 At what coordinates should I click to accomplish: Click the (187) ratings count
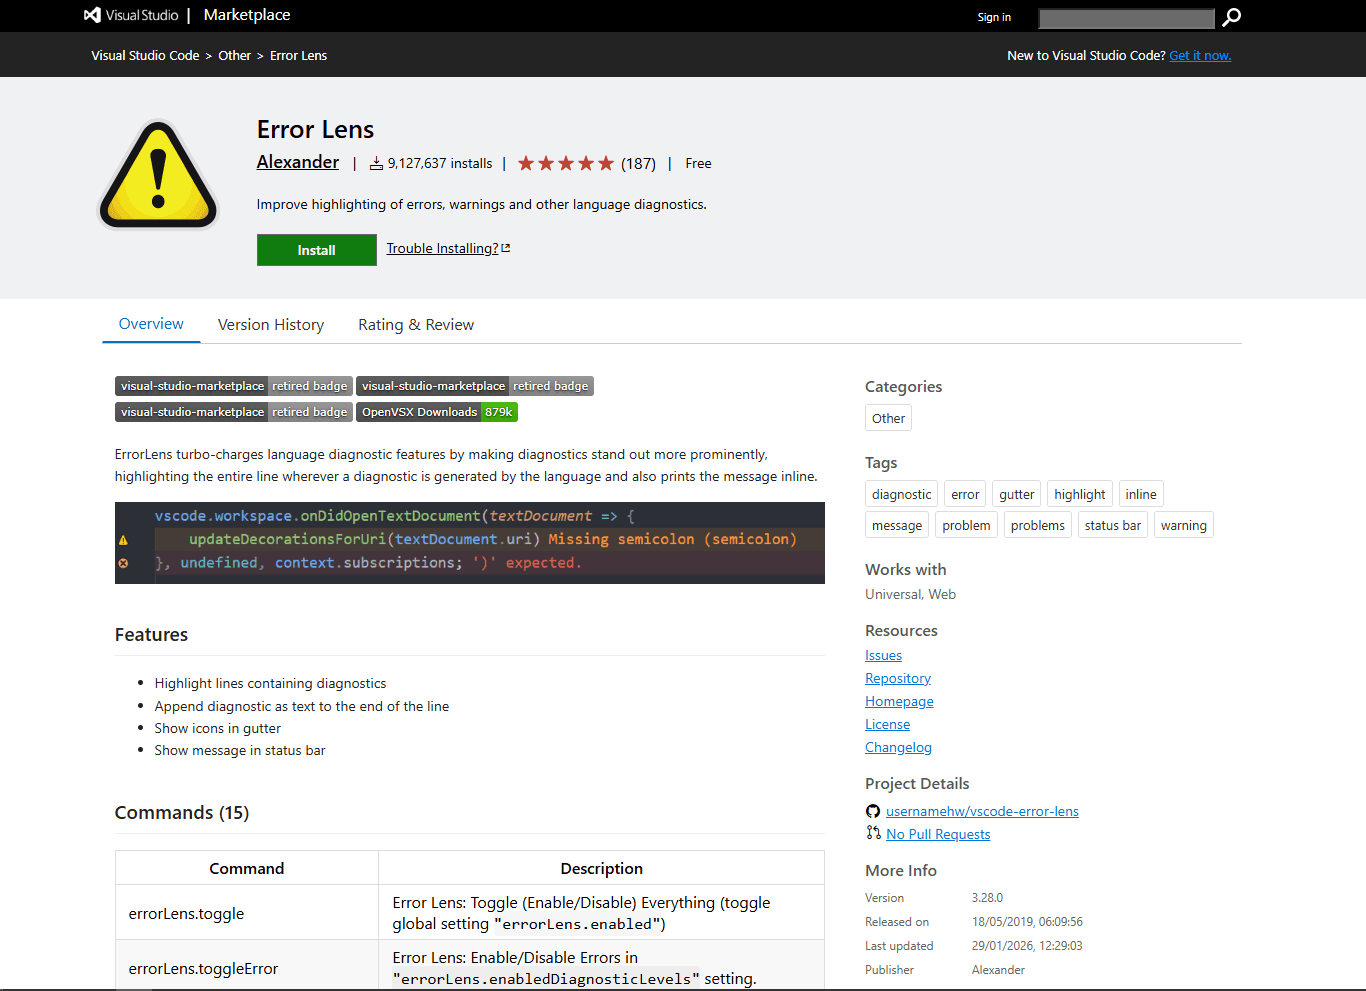click(638, 163)
